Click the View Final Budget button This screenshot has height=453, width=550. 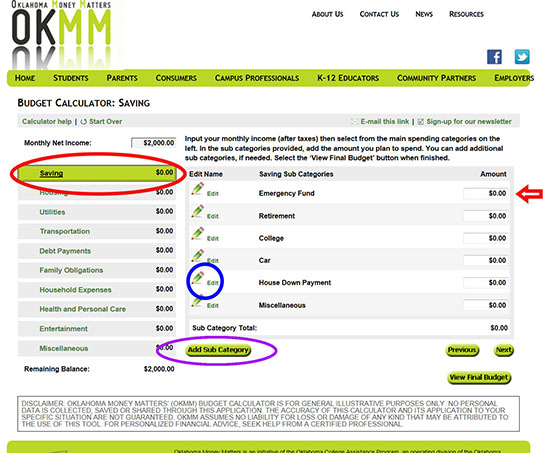click(x=479, y=378)
